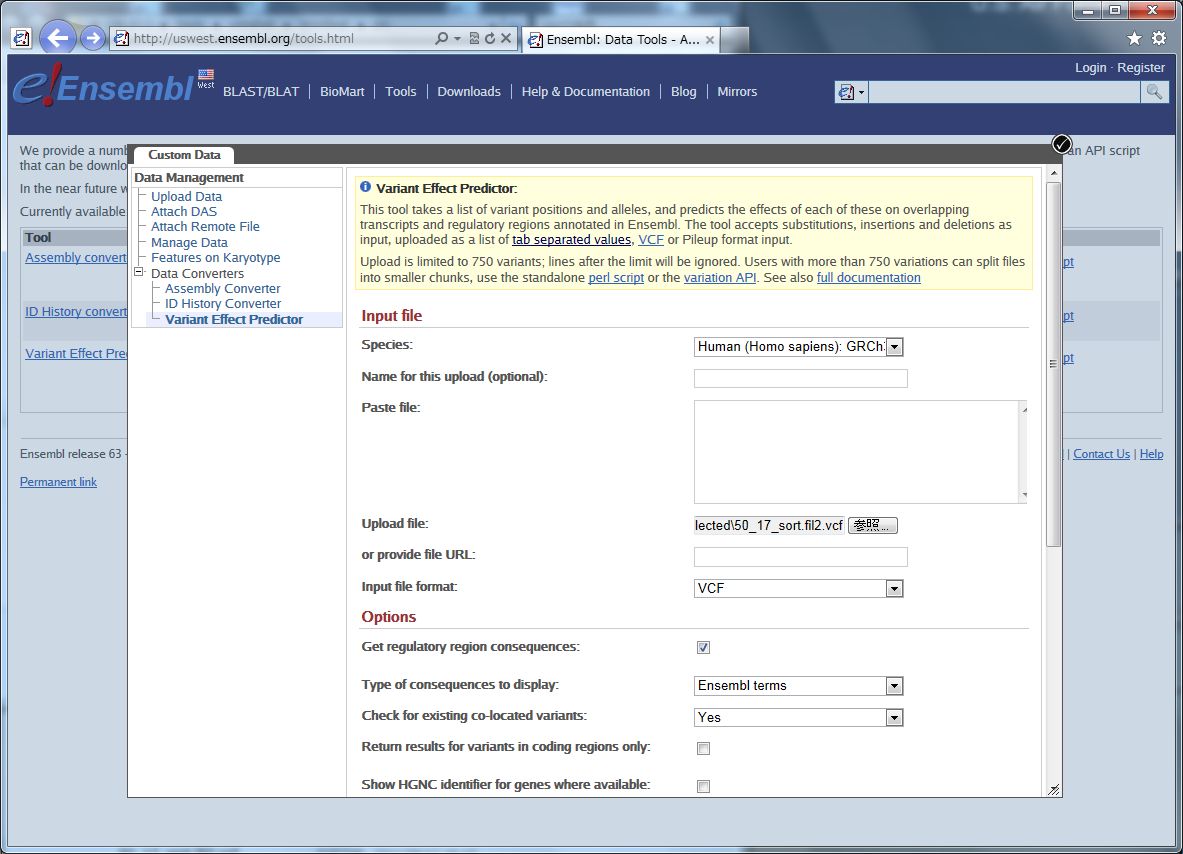Open the BLAST/BLAT menu item
This screenshot has width=1183, height=854.
point(261,92)
